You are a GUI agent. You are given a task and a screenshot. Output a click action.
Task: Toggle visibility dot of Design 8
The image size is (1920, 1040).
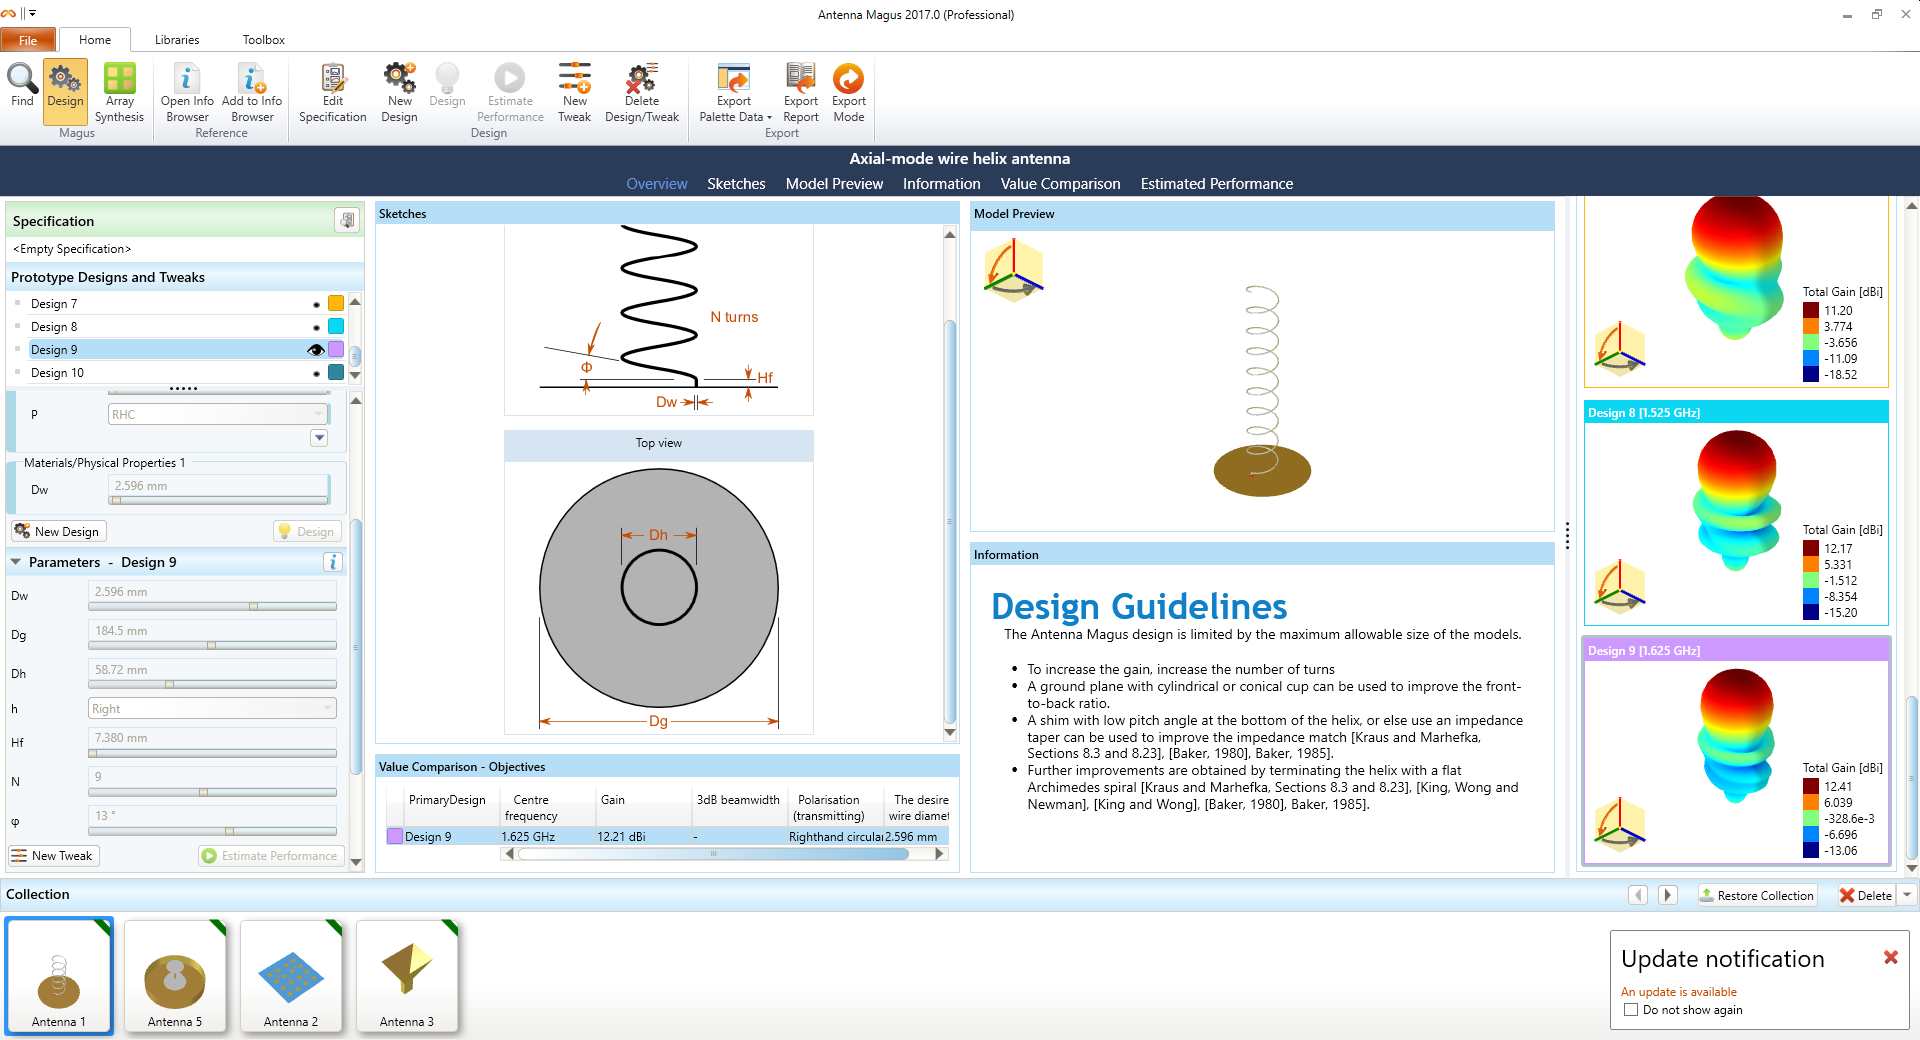pyautogui.click(x=316, y=327)
